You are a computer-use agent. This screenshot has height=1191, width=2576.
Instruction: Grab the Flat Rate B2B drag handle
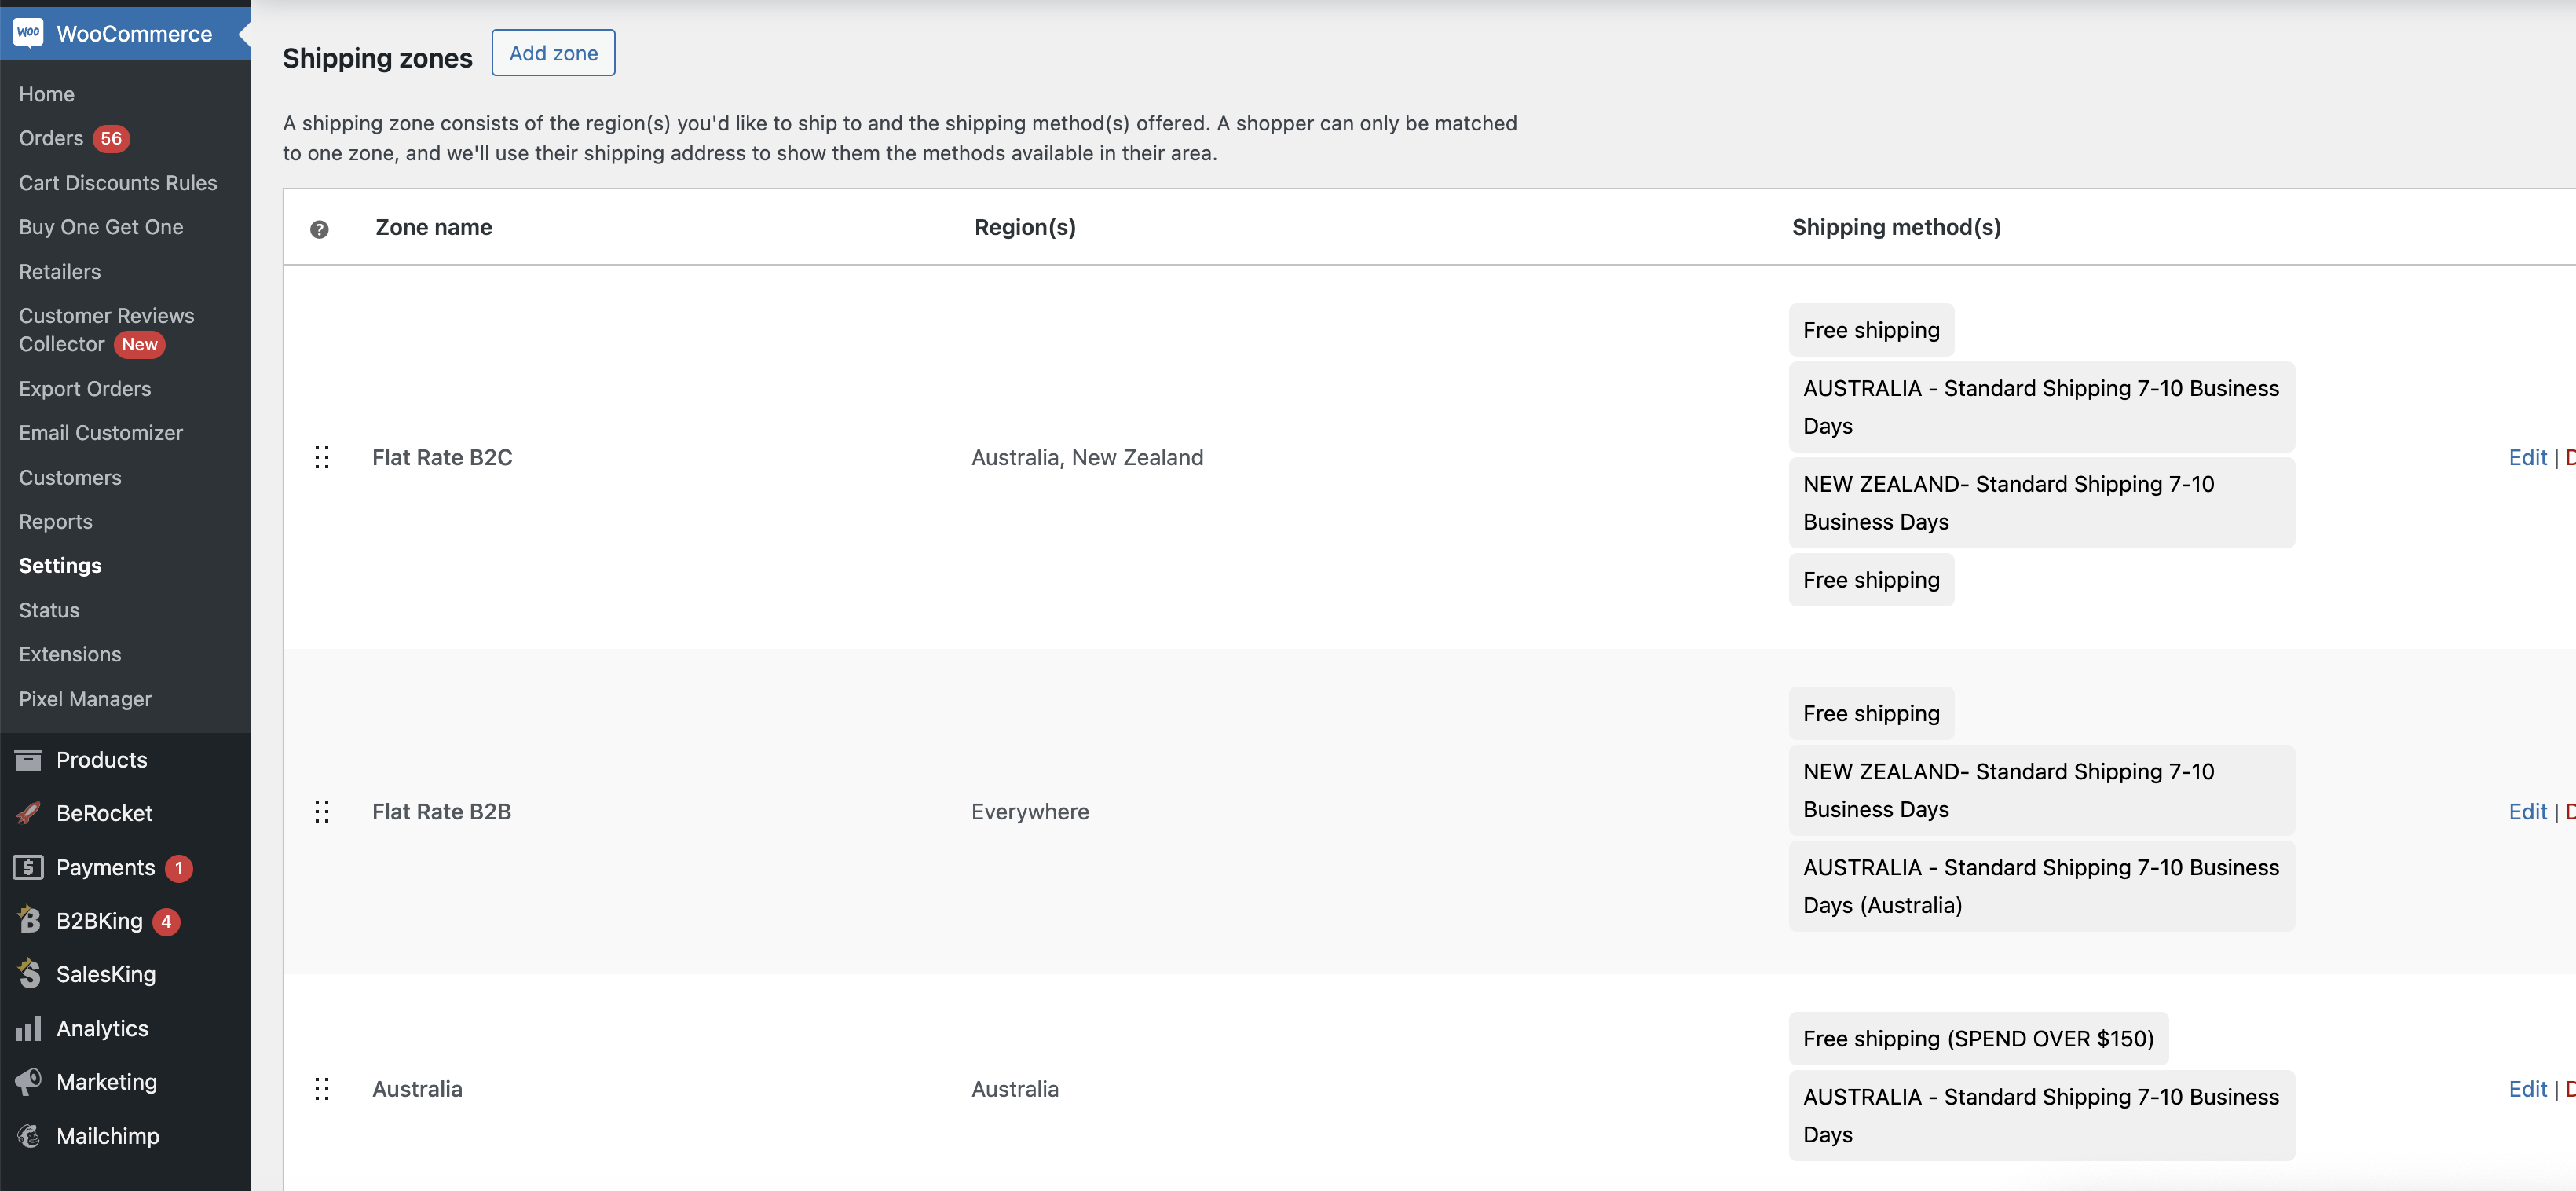[322, 811]
